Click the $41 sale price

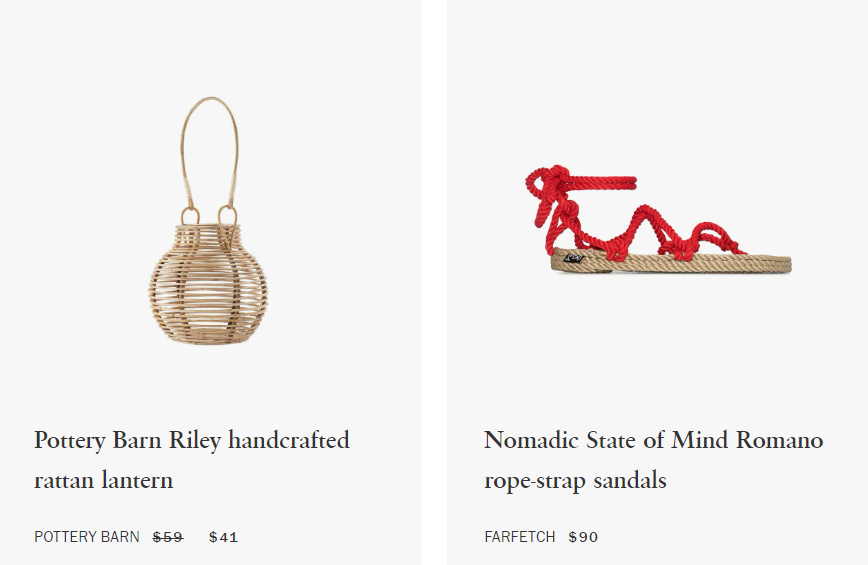tap(224, 537)
